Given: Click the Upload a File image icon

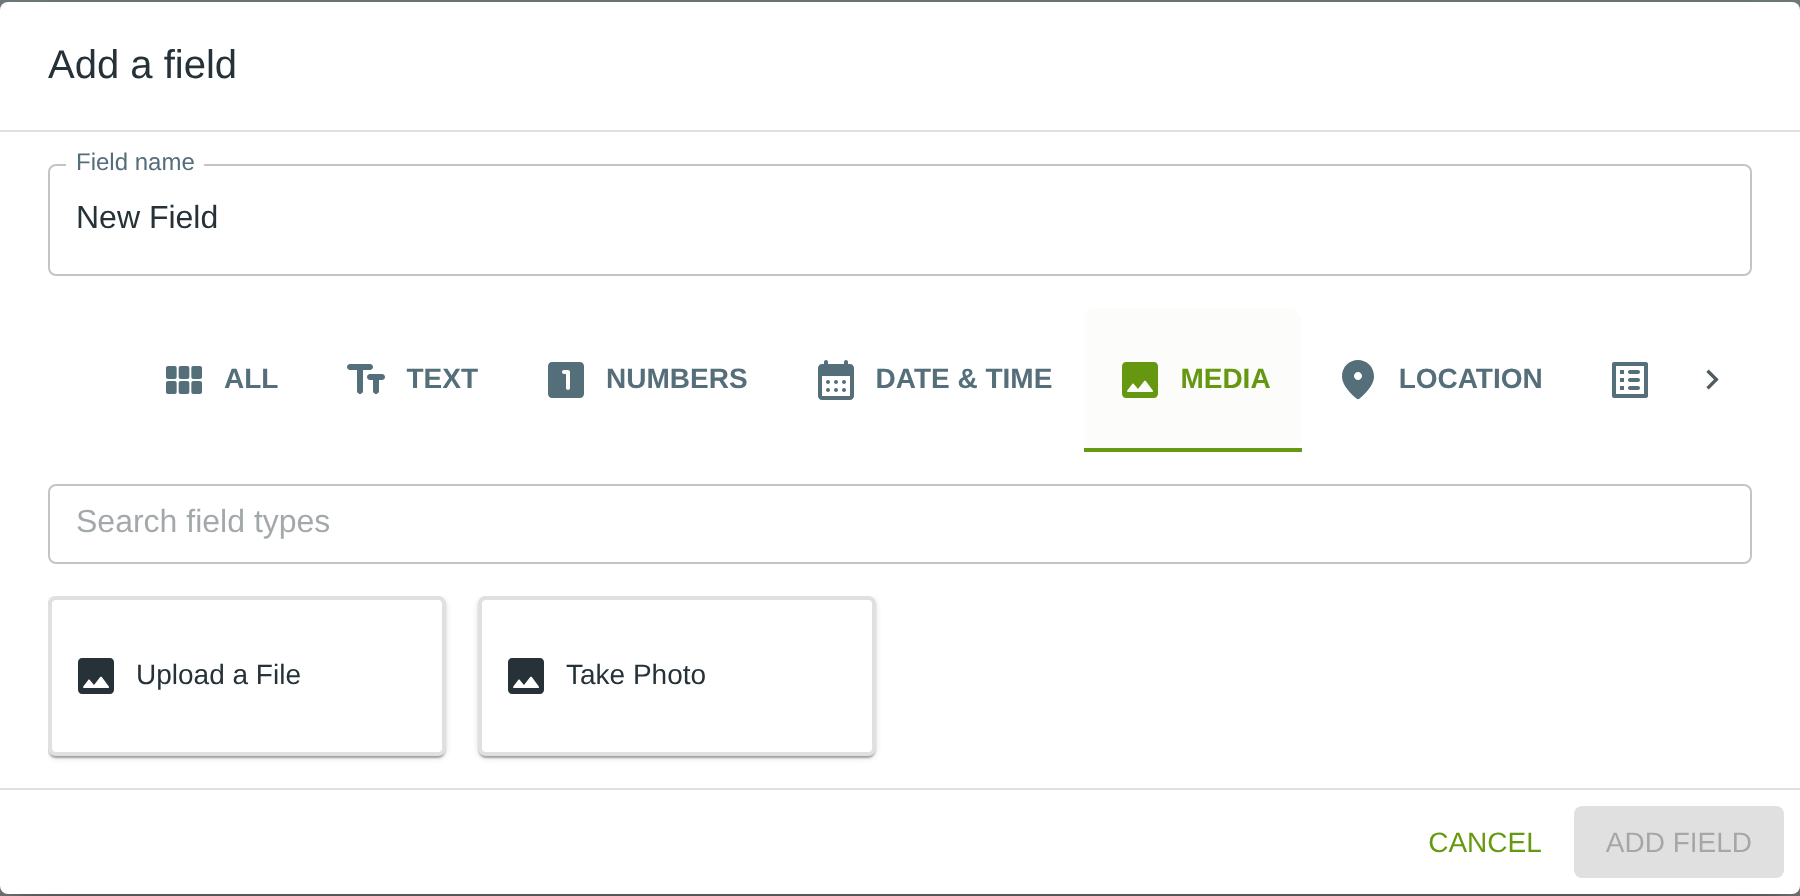Looking at the screenshot, I should (x=96, y=676).
